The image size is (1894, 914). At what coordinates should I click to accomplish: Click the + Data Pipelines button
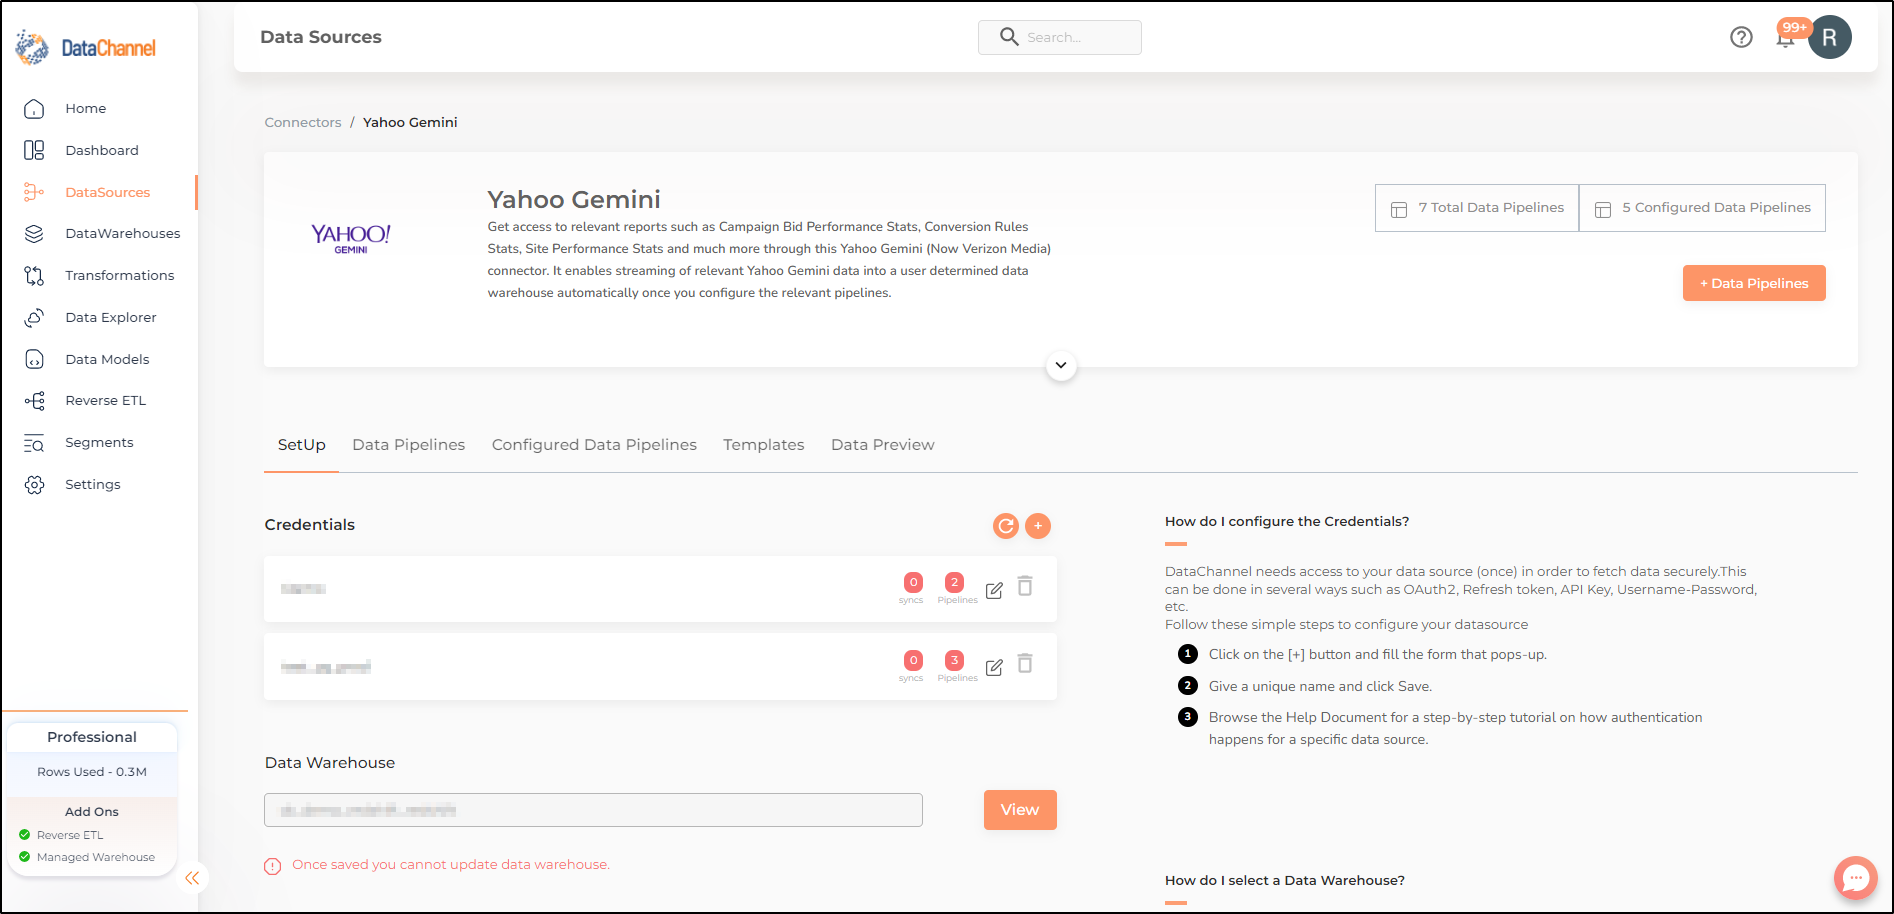(1754, 283)
